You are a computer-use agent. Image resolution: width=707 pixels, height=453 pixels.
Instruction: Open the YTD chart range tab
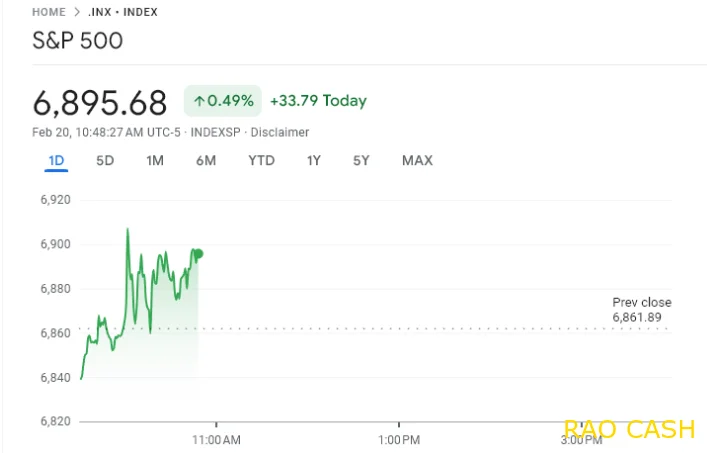tap(262, 160)
